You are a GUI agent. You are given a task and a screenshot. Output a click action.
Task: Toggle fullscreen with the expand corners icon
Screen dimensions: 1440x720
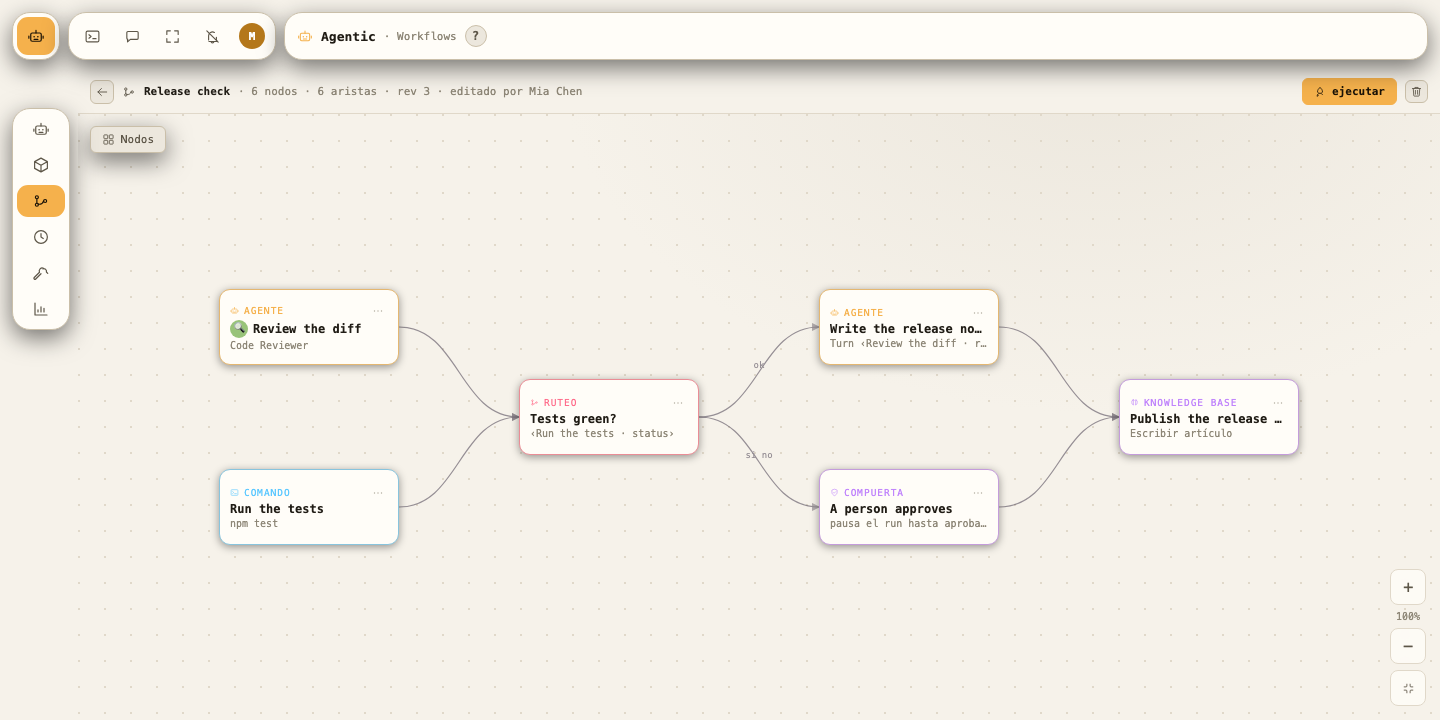[172, 36]
